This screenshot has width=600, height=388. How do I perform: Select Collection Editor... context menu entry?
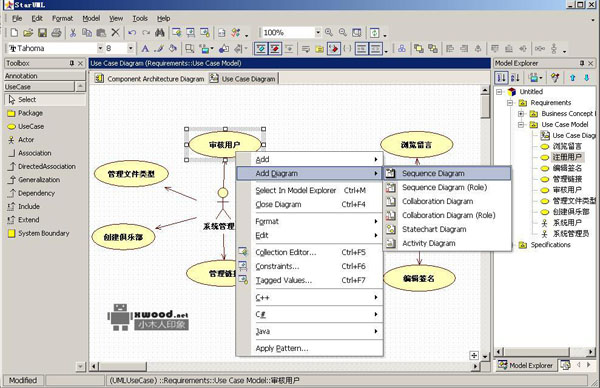pos(309,253)
